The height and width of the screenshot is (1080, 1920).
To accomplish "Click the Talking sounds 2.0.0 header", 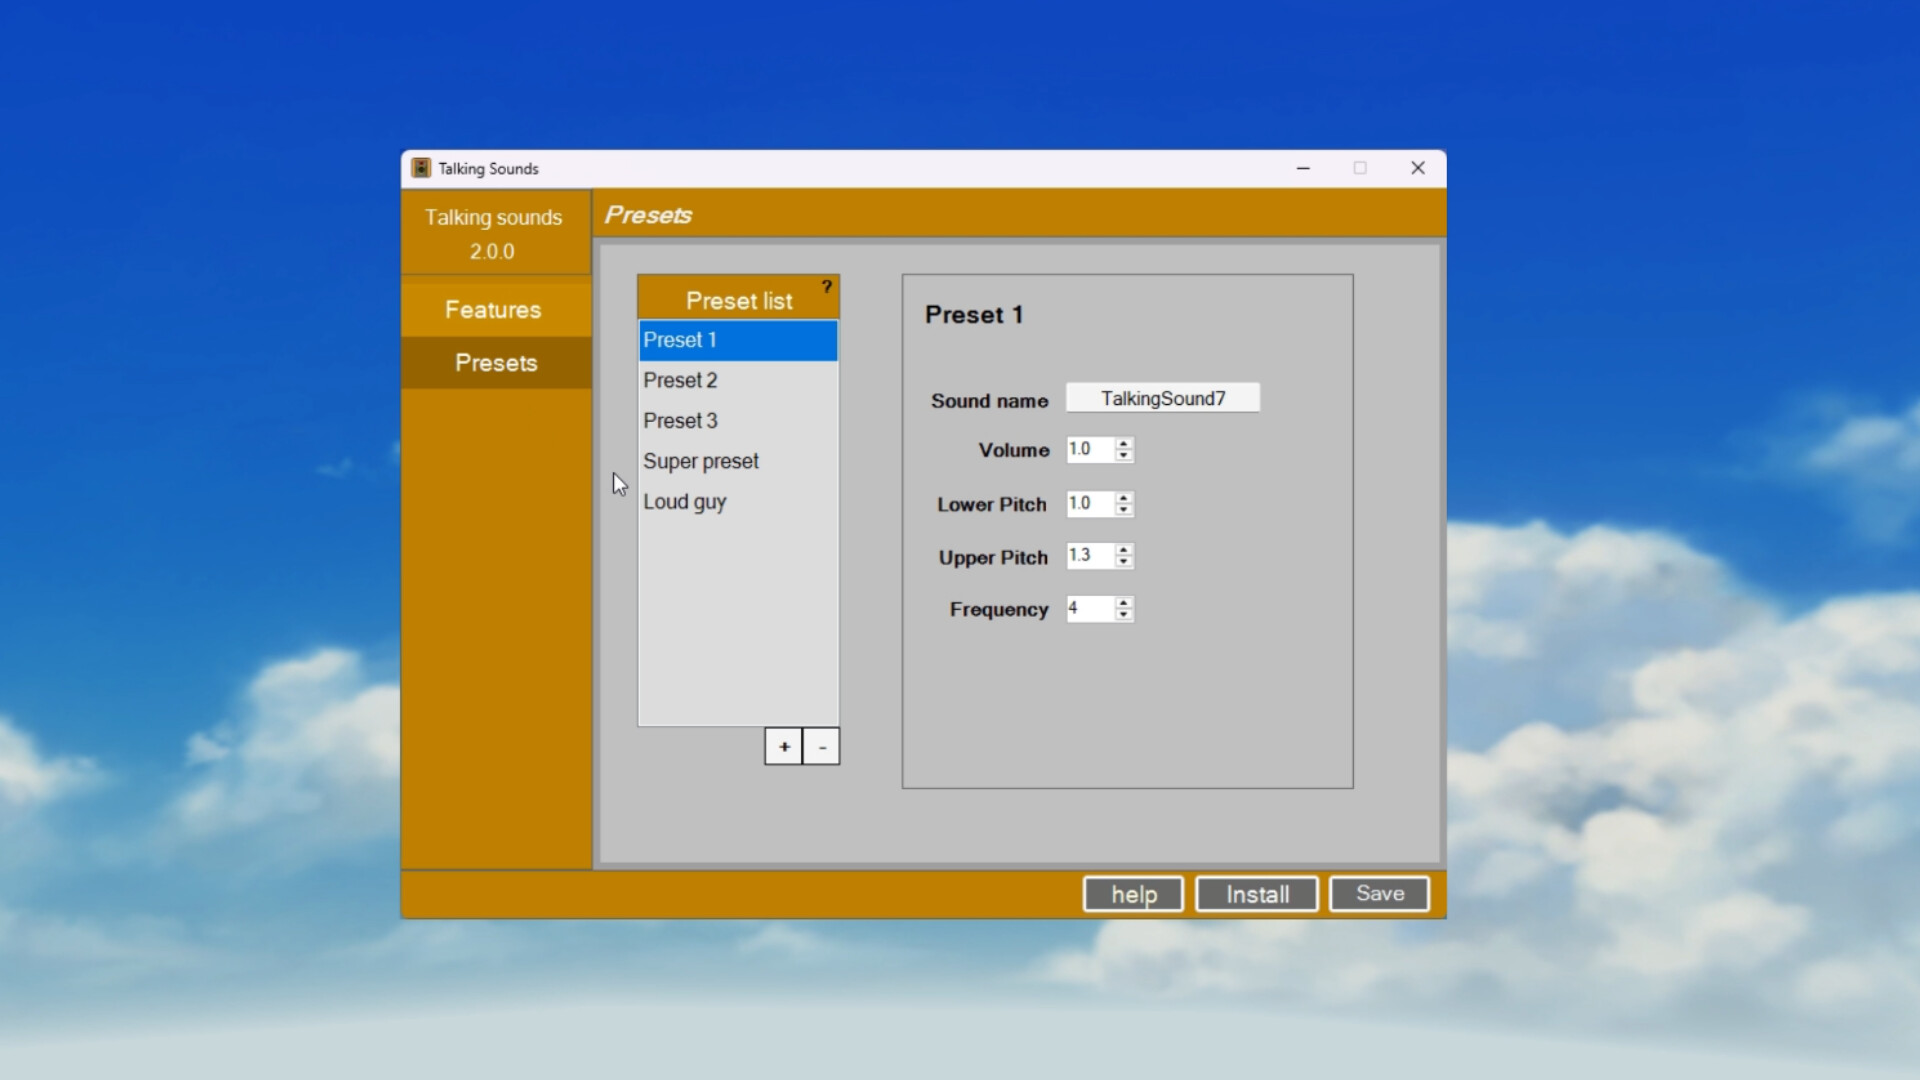I will (x=493, y=232).
